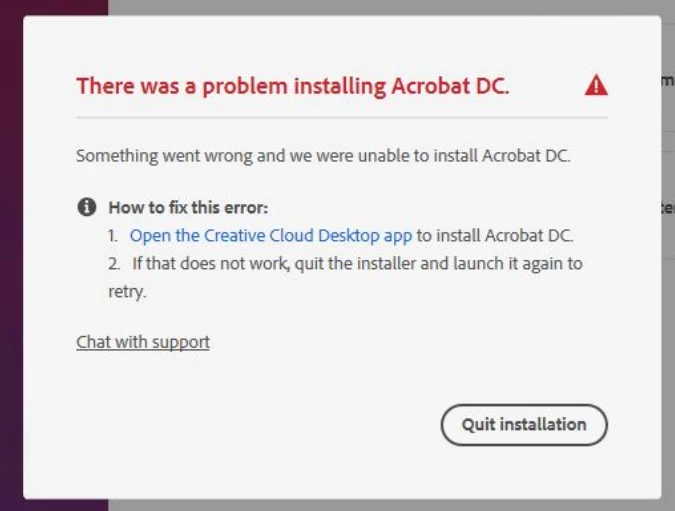Click the cut-off letter m at the right edge

tap(668, 81)
